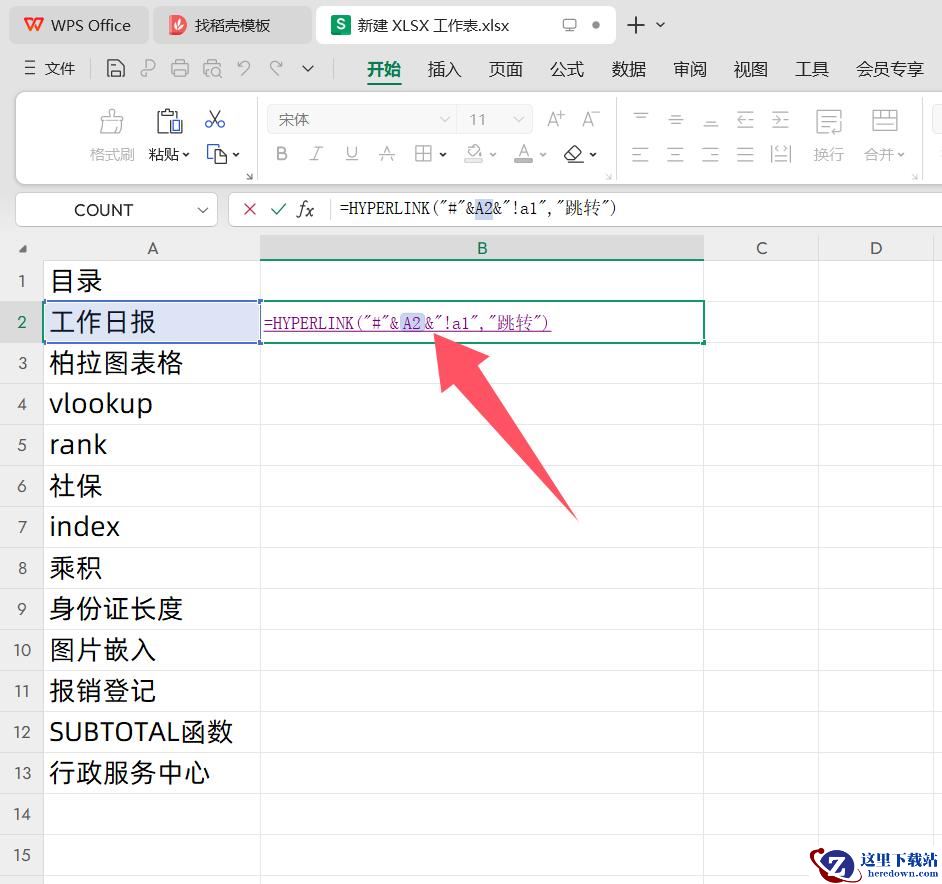The height and width of the screenshot is (884, 942).
Task: Toggle Underline formatting
Action: [x=351, y=154]
